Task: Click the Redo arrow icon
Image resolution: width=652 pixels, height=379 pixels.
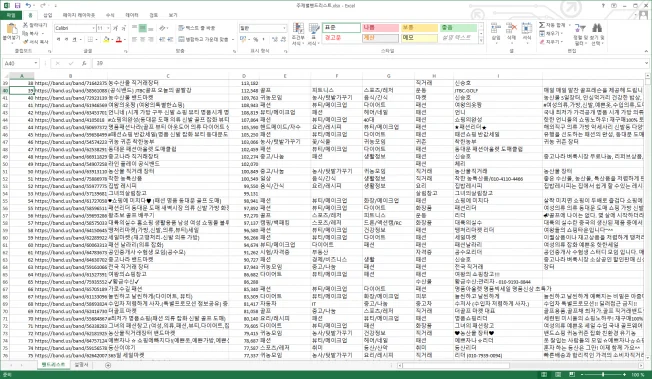Action: pos(43,5)
